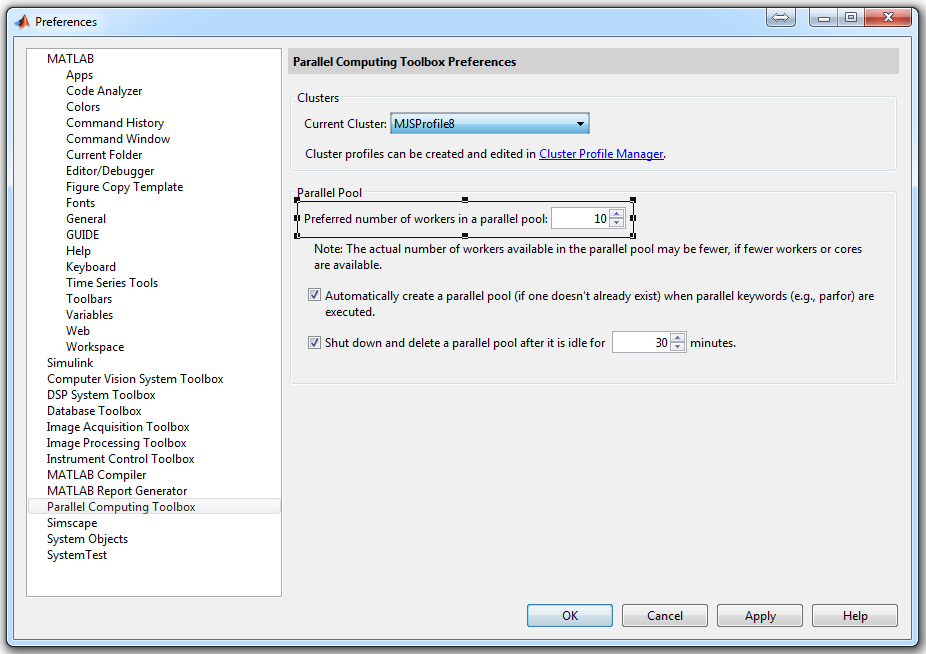Viewport: 926px width, 654px height.
Task: Click the Cancel button
Action: click(665, 616)
